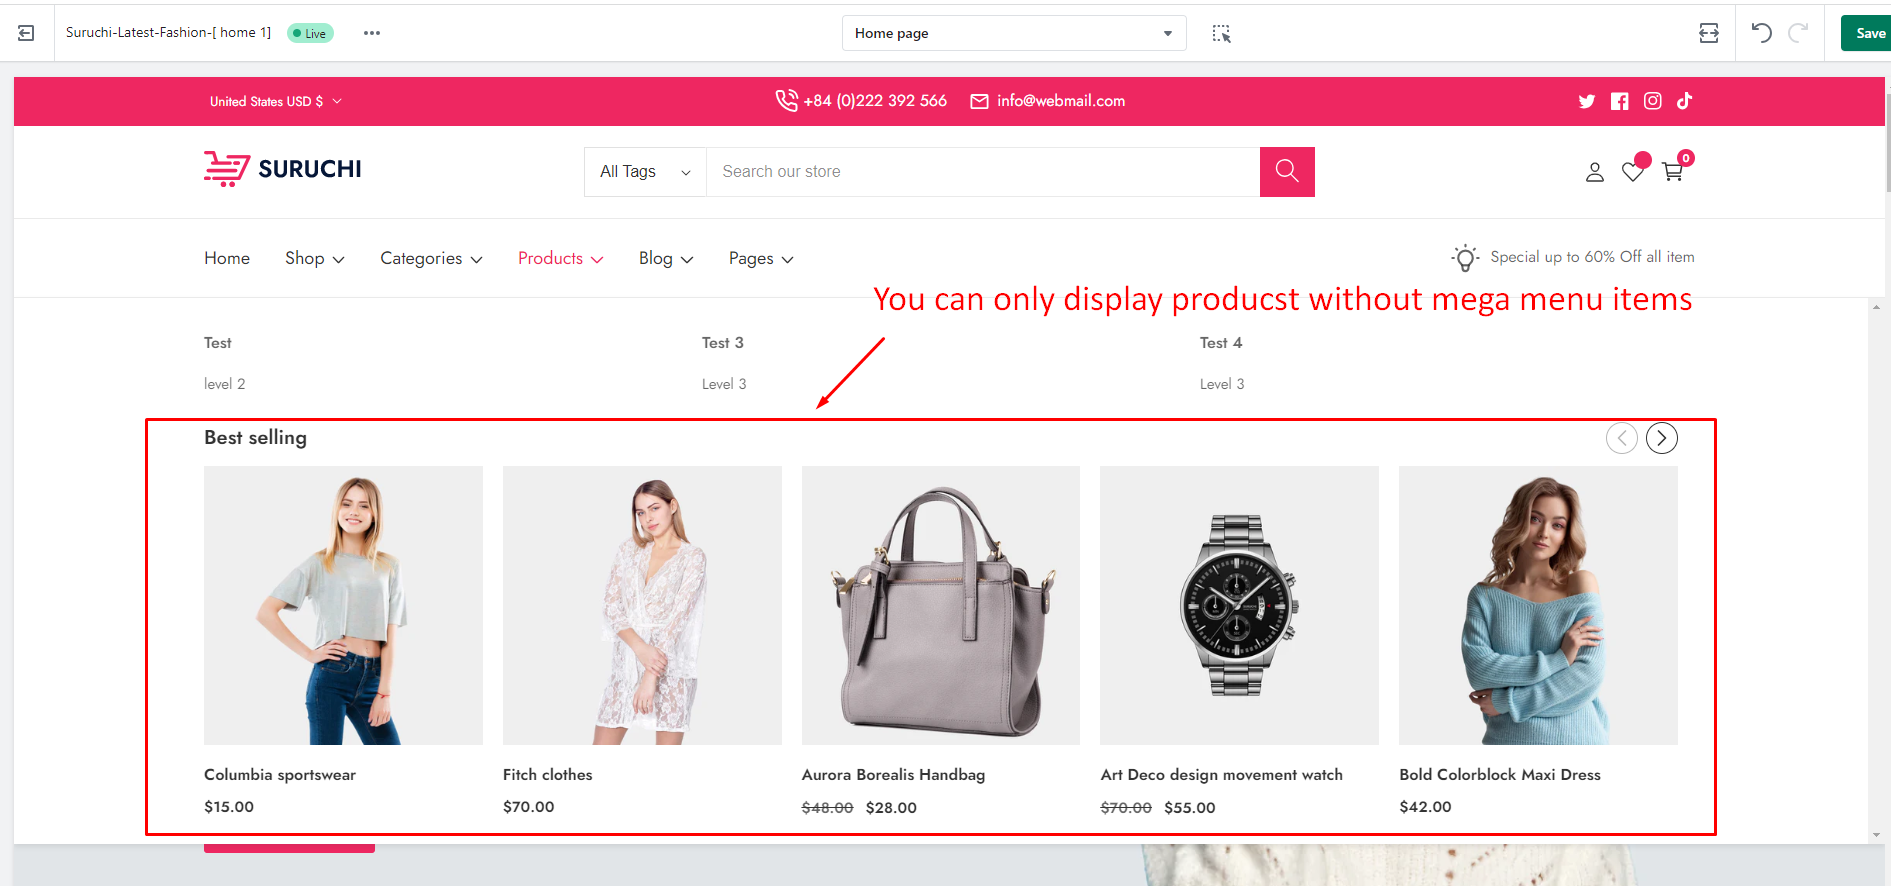Screen dimensions: 1891x886
Task: Open the Categories navigation menu
Action: point(431,258)
